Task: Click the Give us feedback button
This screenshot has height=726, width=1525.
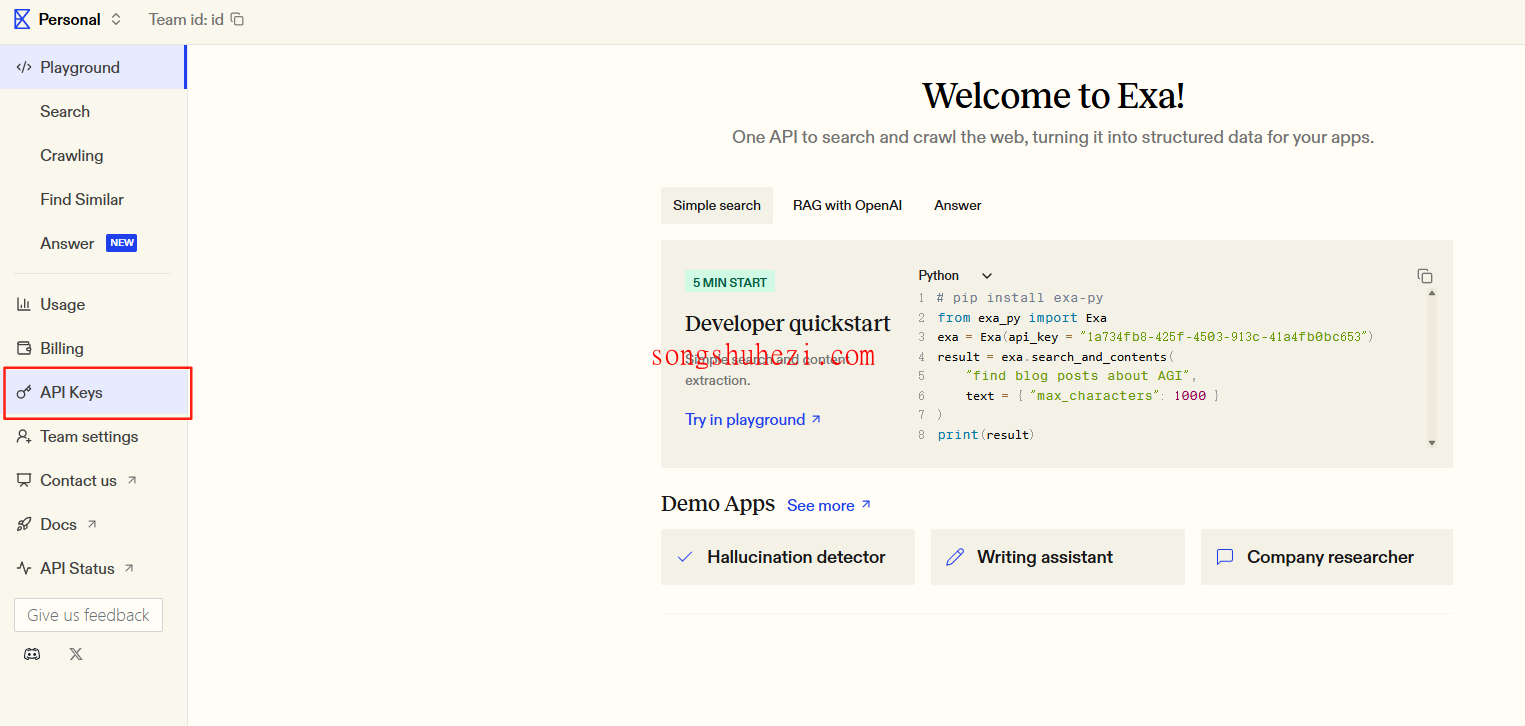Action: click(88, 615)
